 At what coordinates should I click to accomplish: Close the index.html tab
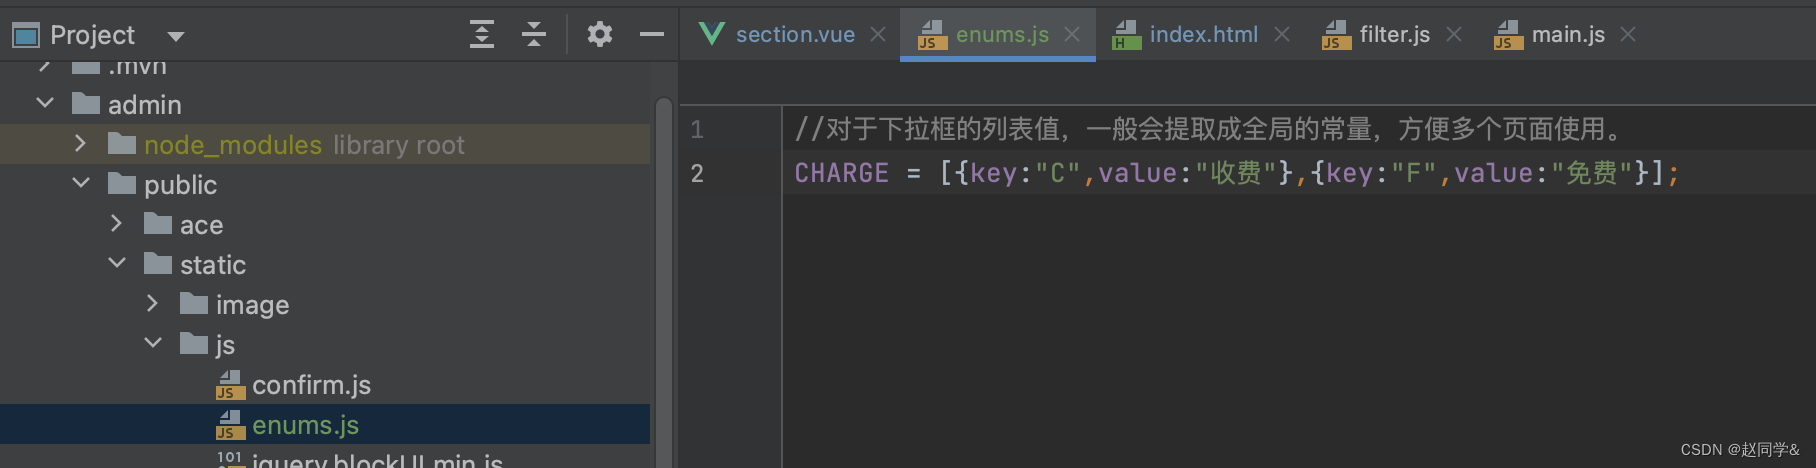[1282, 34]
